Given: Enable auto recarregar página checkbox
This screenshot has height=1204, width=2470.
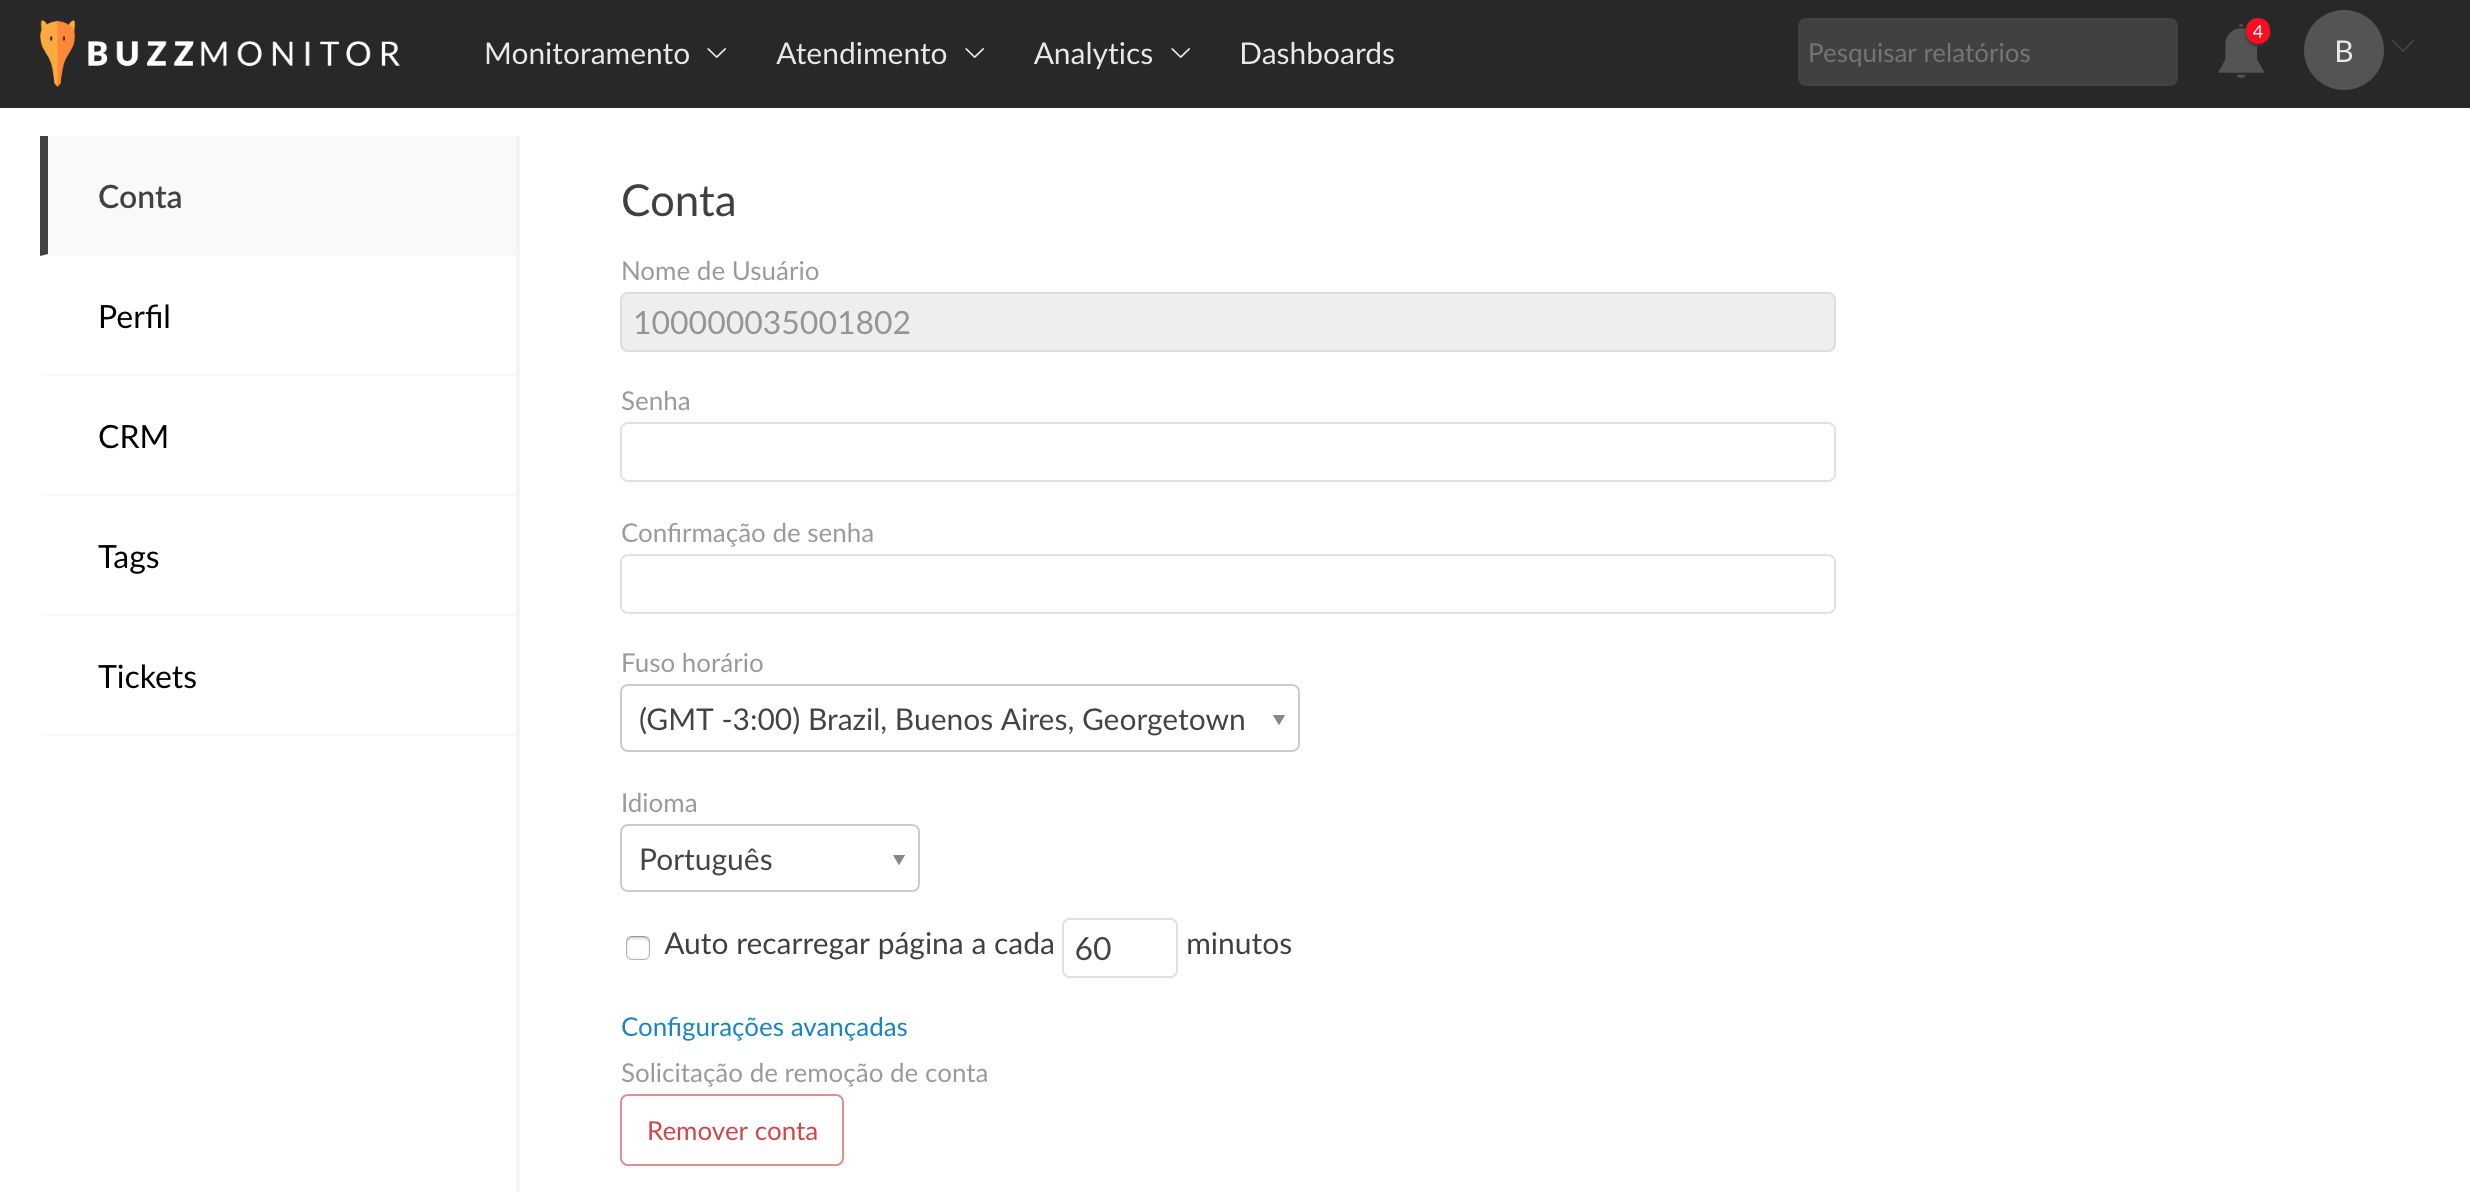Looking at the screenshot, I should click(638, 947).
